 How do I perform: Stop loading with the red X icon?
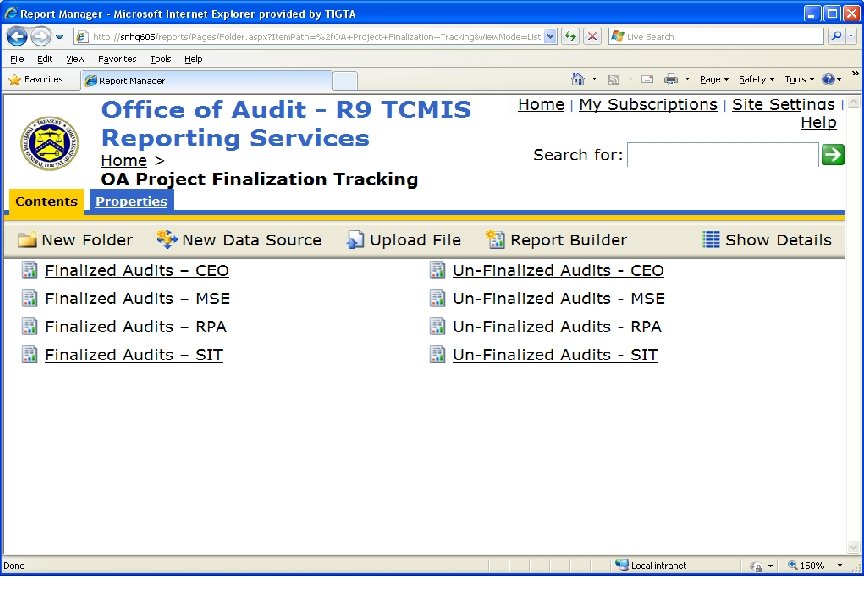click(x=592, y=37)
